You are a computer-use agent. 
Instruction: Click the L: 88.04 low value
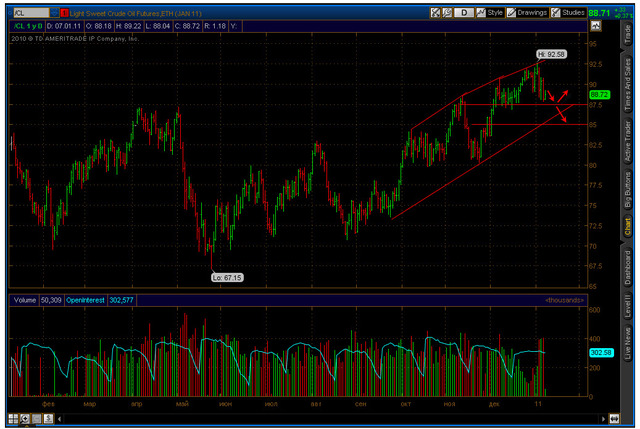pyautogui.click(x=158, y=26)
